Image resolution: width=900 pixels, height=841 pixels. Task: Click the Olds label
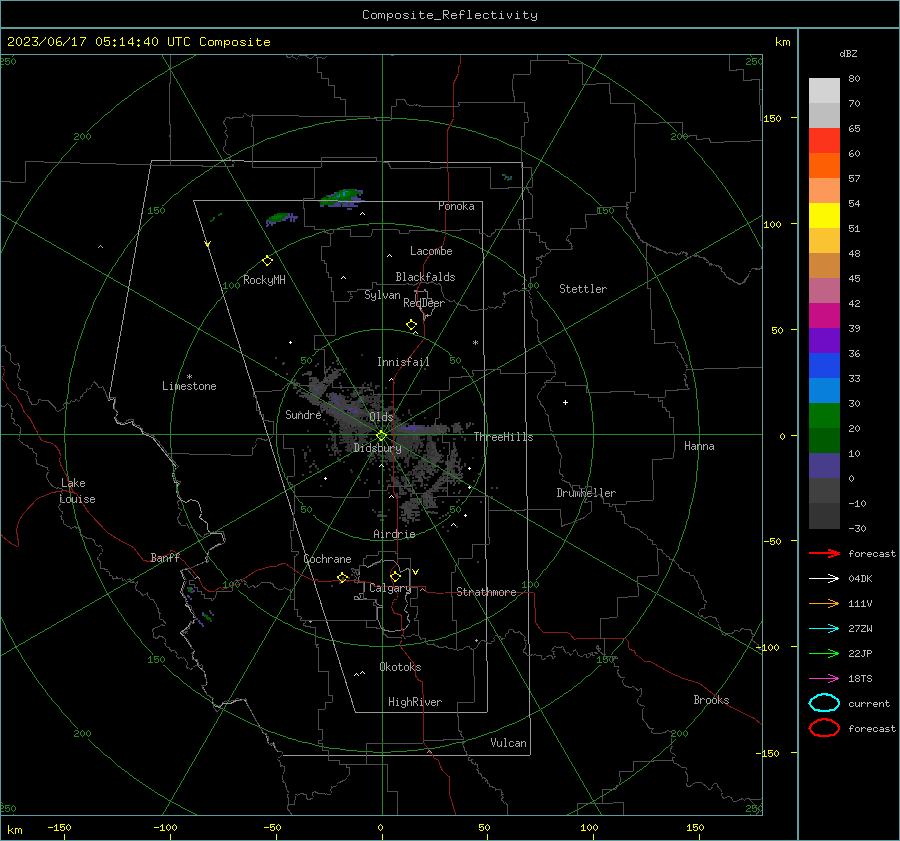(x=381, y=417)
